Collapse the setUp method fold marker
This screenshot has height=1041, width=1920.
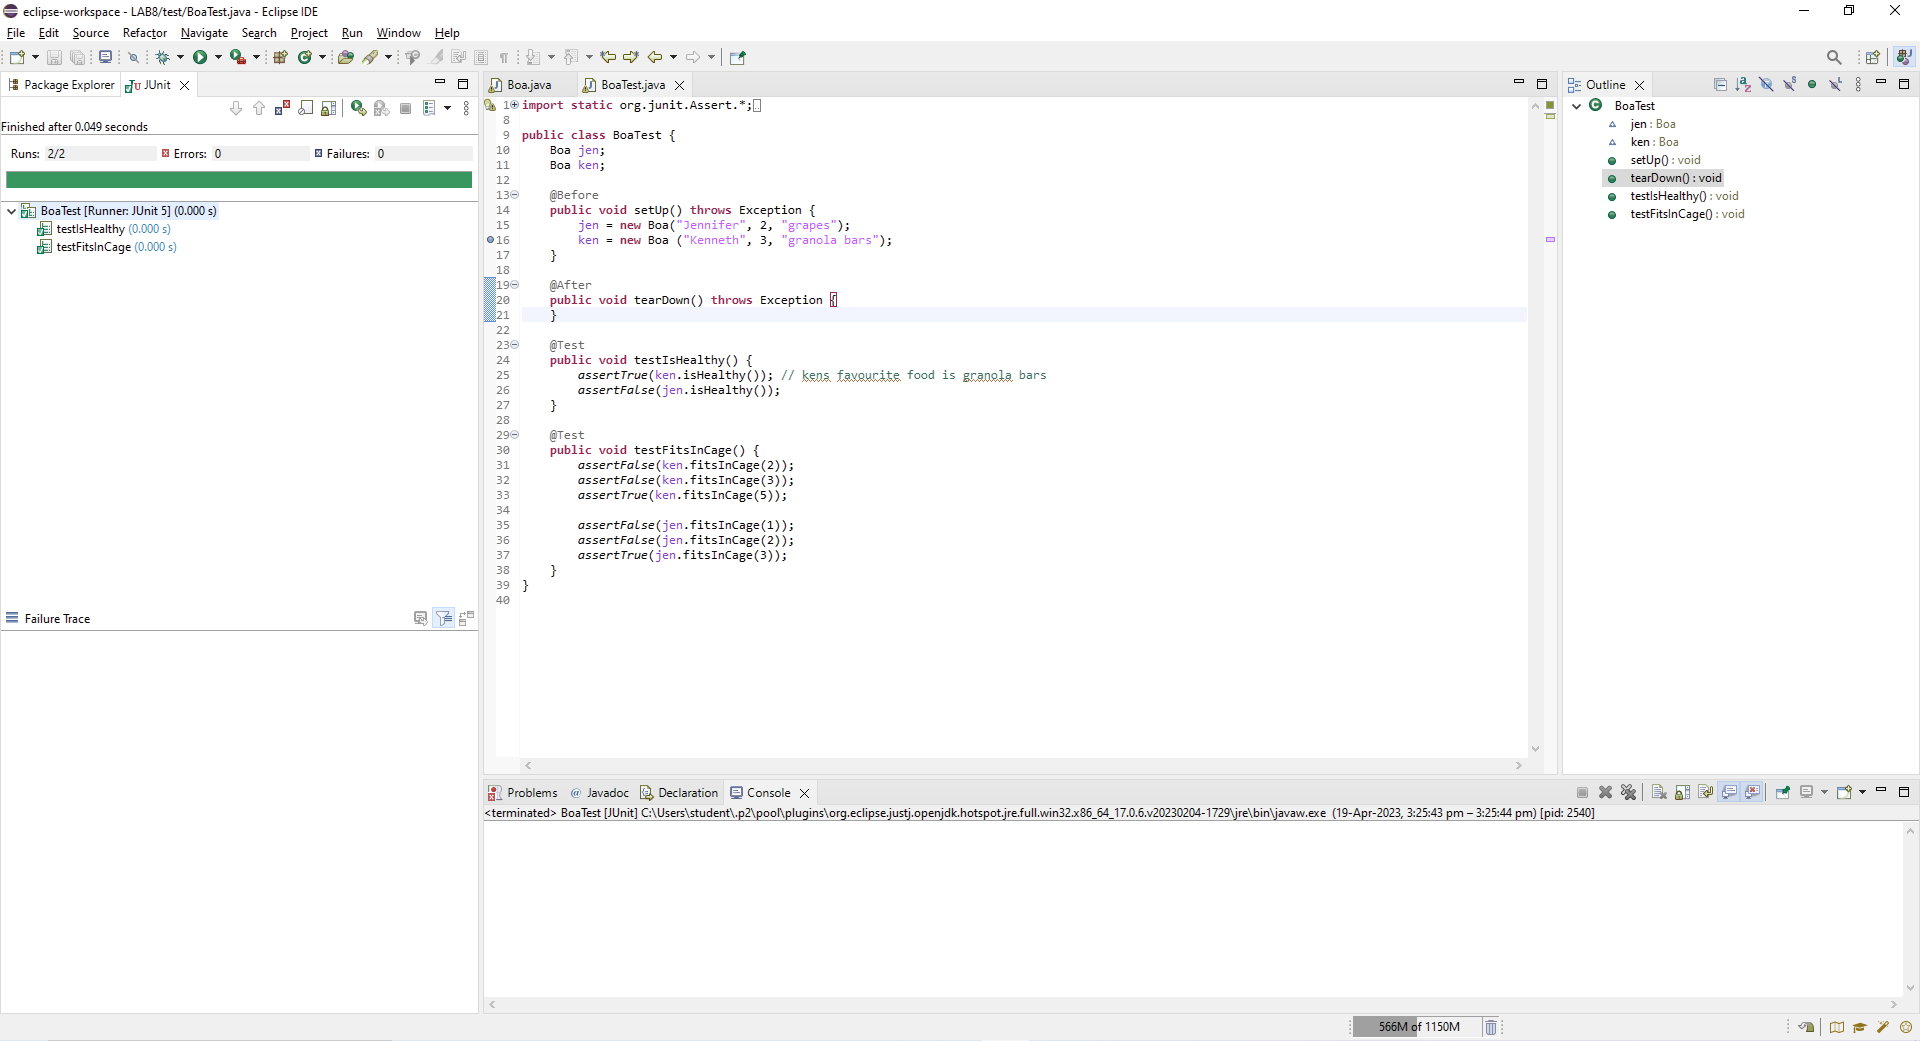pos(515,195)
